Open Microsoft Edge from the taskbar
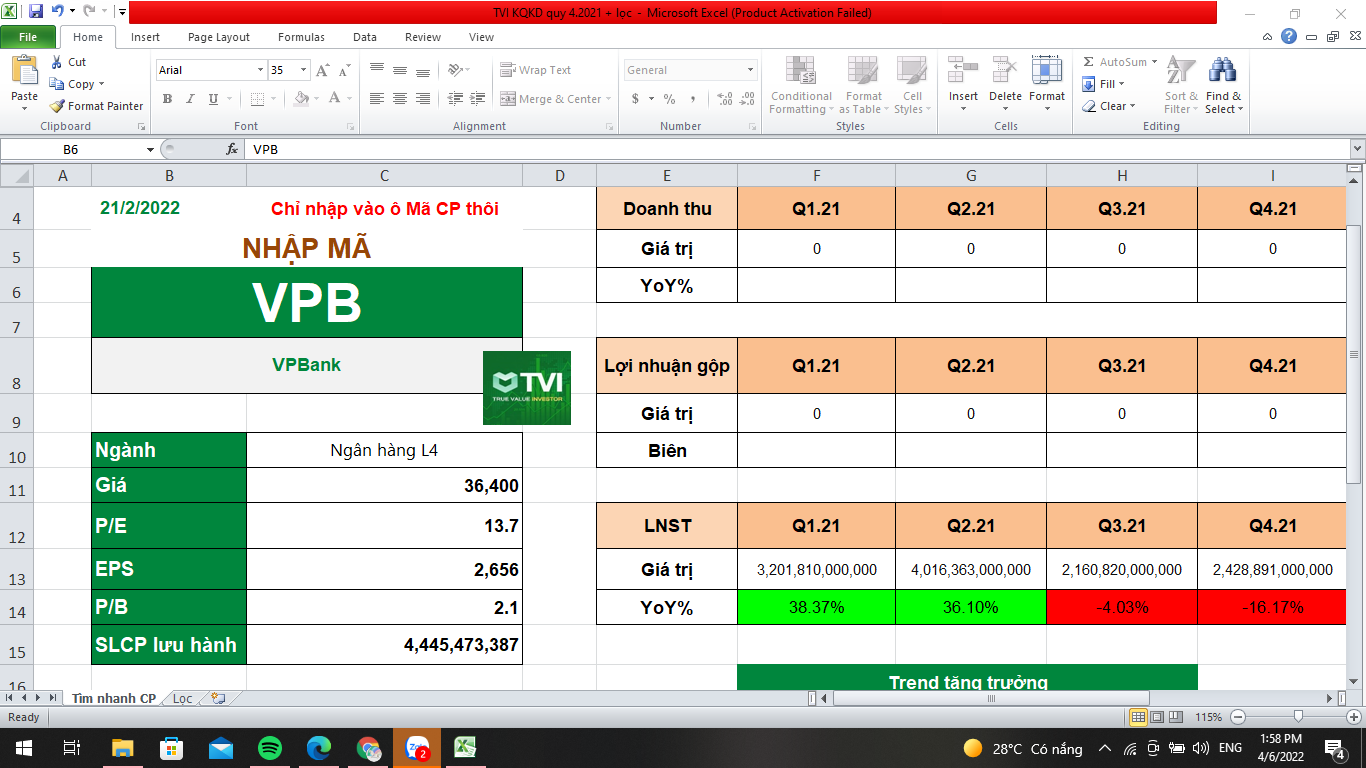Image resolution: width=1366 pixels, height=768 pixels. click(x=319, y=748)
